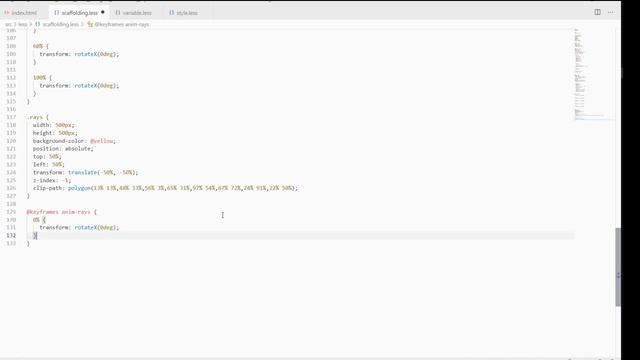Click the .rays selector text
Screen dimensions: 640x360
(x=34, y=117)
